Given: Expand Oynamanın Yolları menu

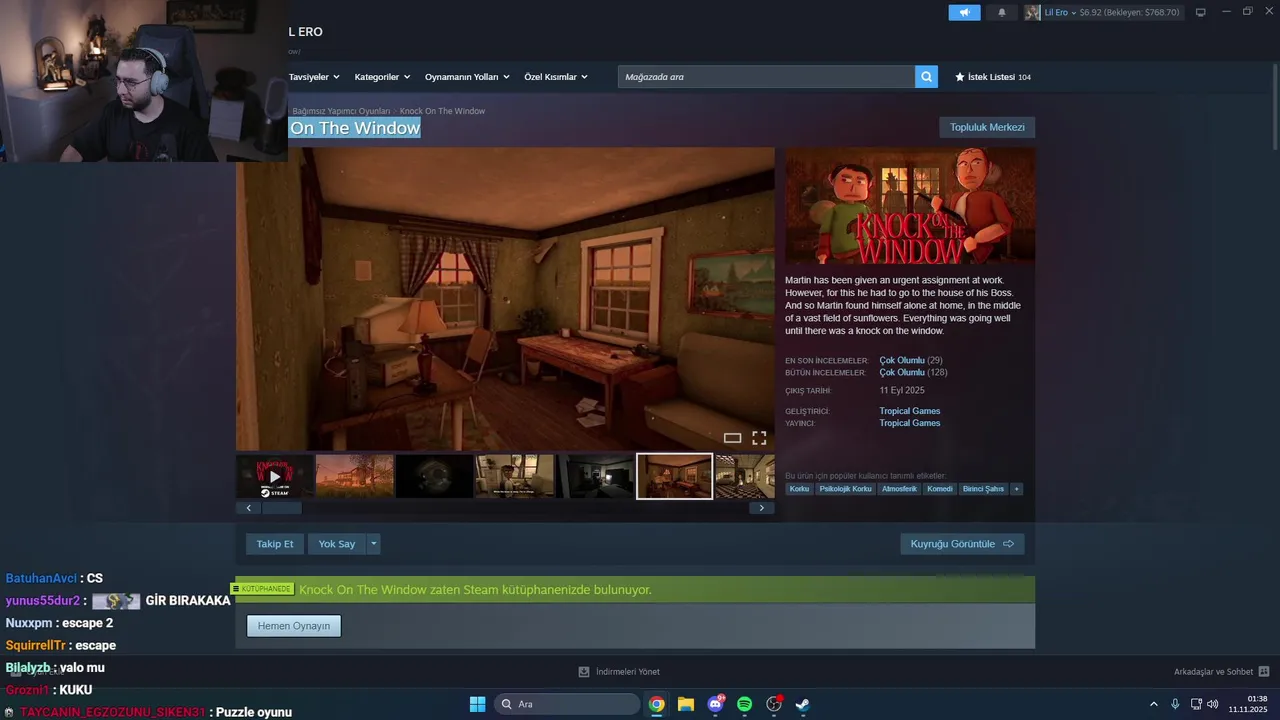Looking at the screenshot, I should click(x=467, y=77).
